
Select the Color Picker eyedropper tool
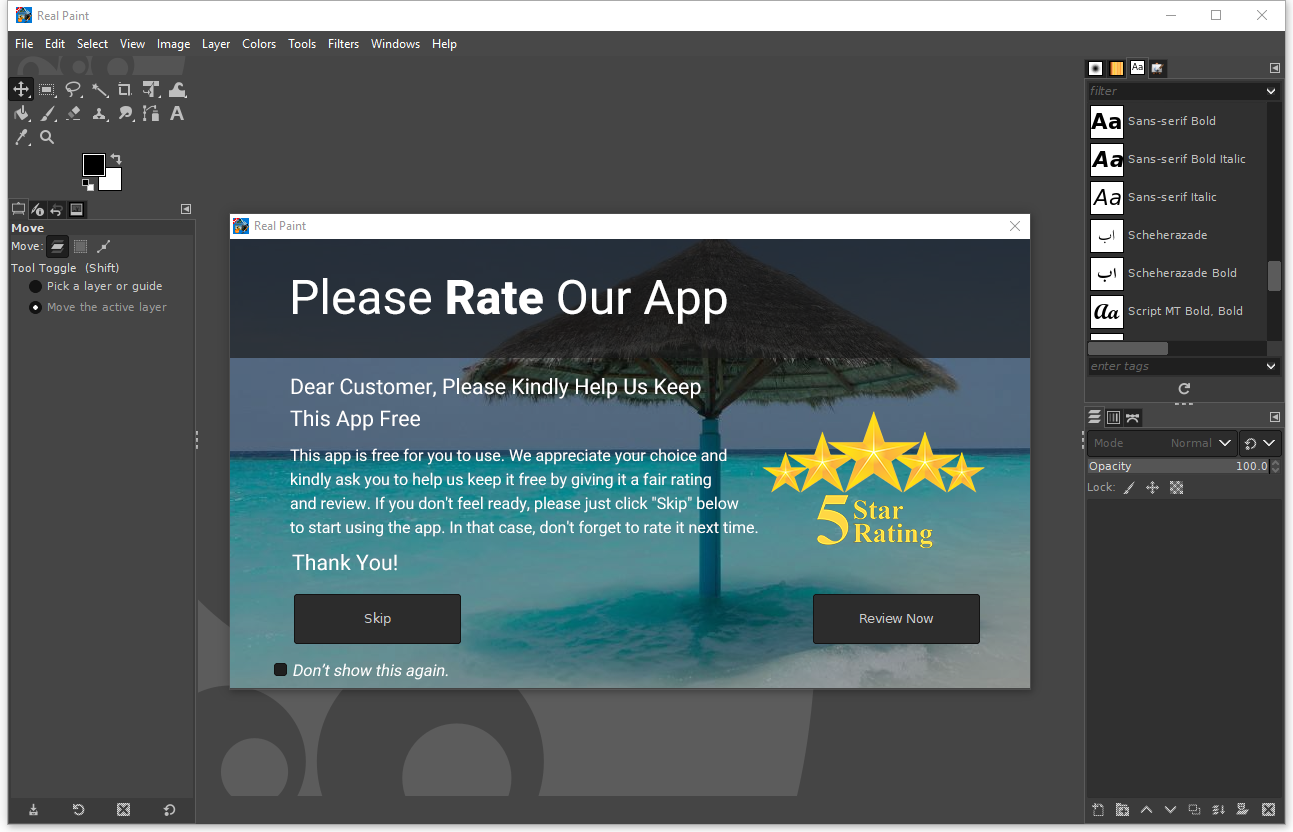tap(21, 138)
